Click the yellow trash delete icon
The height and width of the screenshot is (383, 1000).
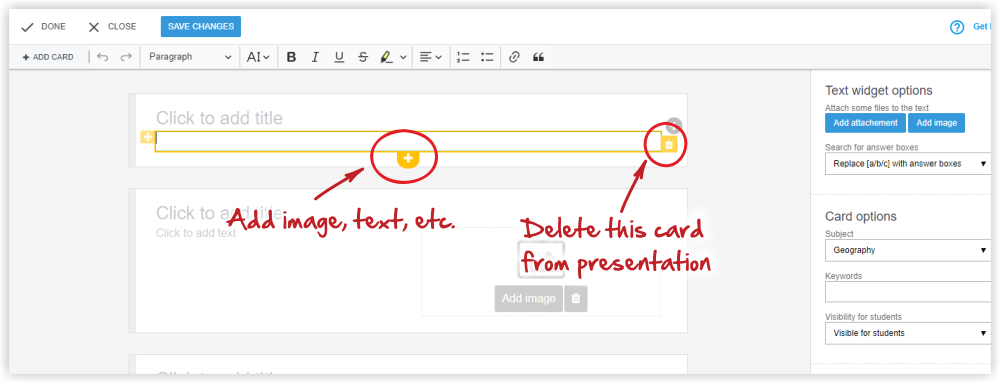668,145
